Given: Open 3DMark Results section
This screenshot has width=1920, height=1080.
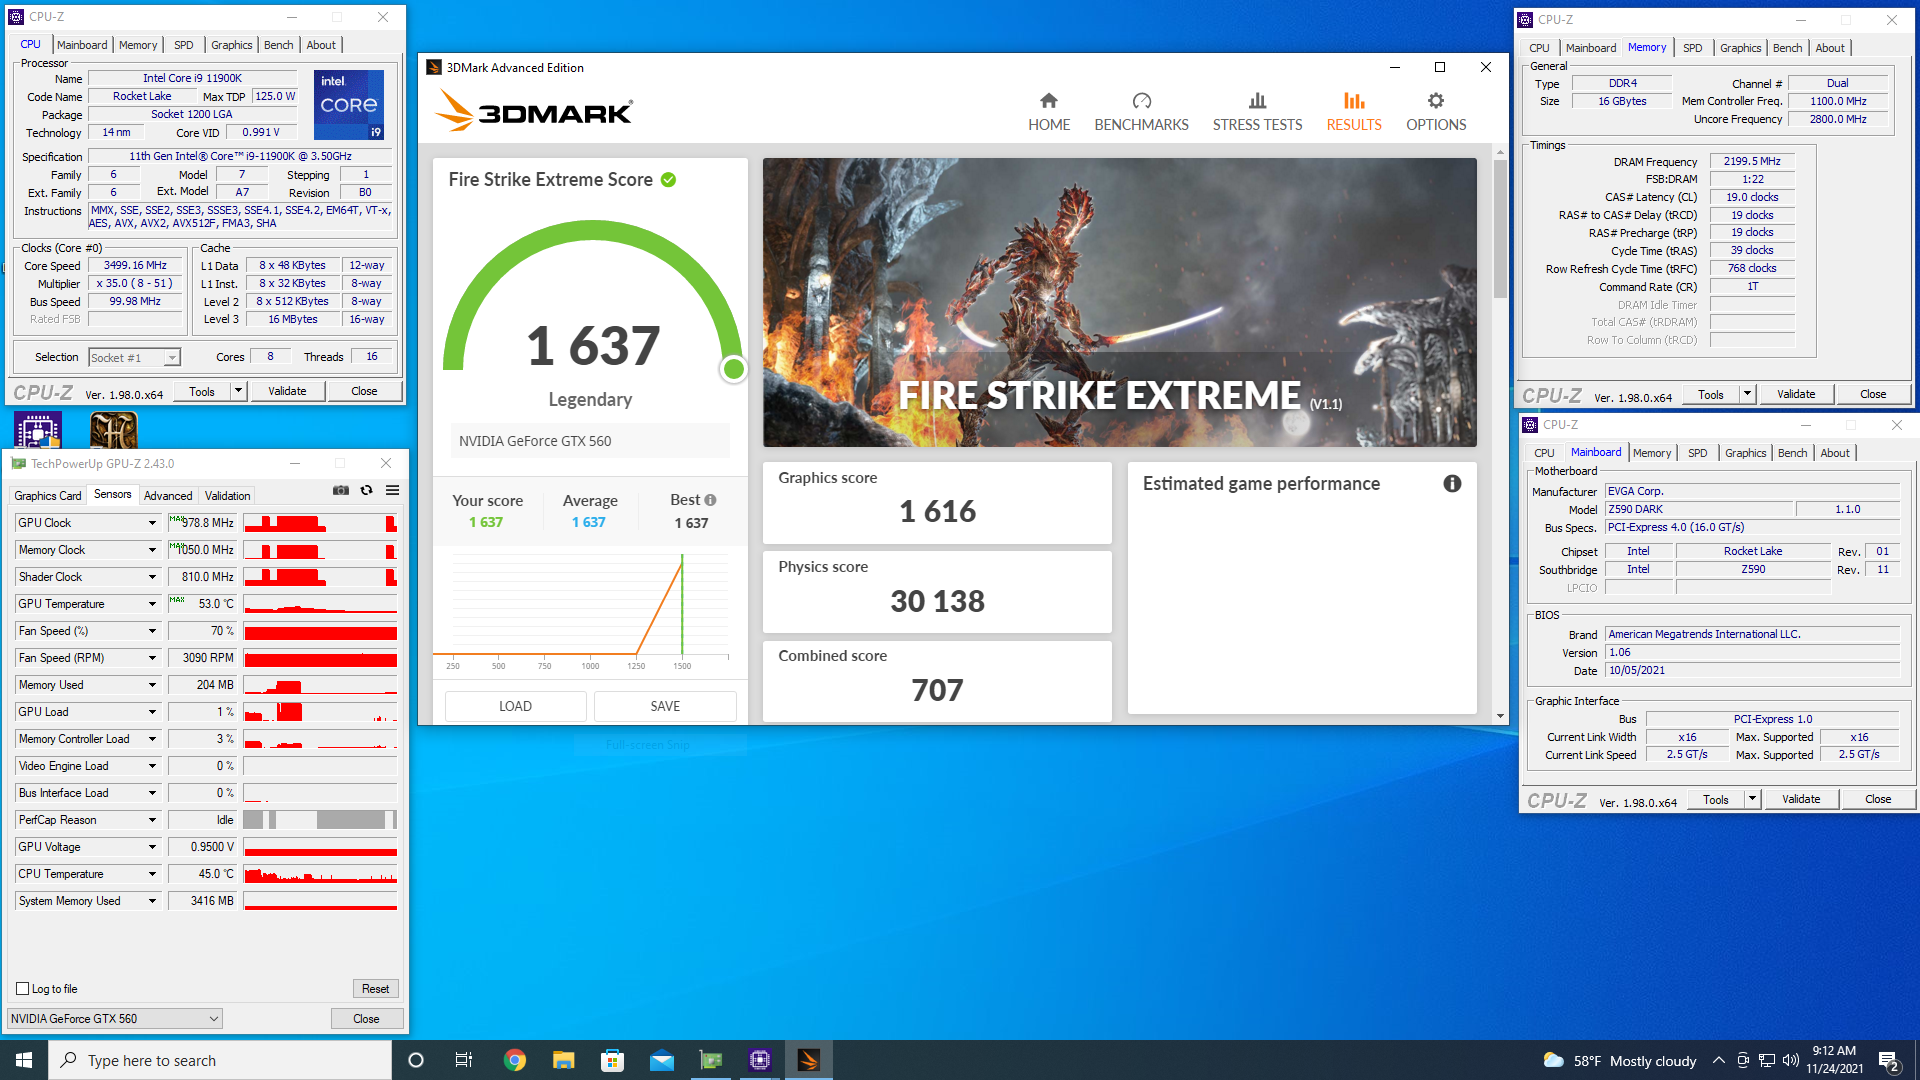Looking at the screenshot, I should click(1354, 112).
